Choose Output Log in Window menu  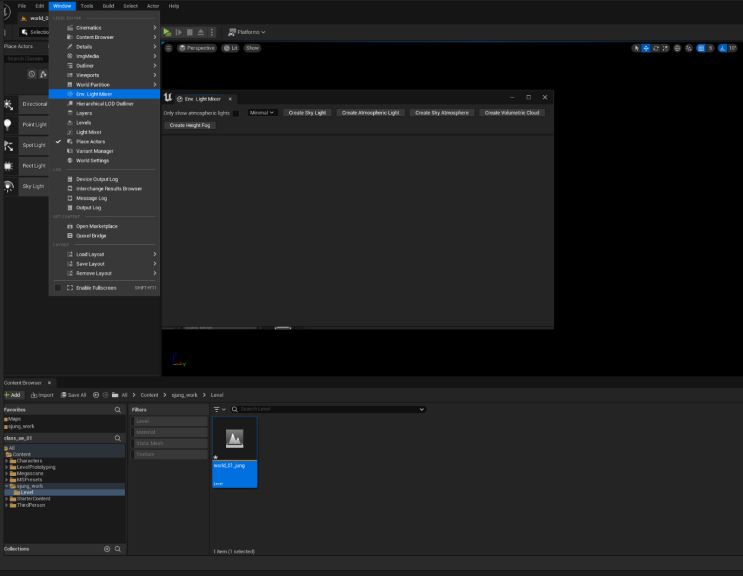click(89, 207)
